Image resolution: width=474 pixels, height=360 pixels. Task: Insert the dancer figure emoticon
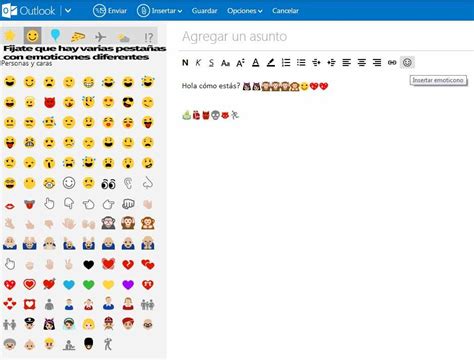(x=108, y=344)
